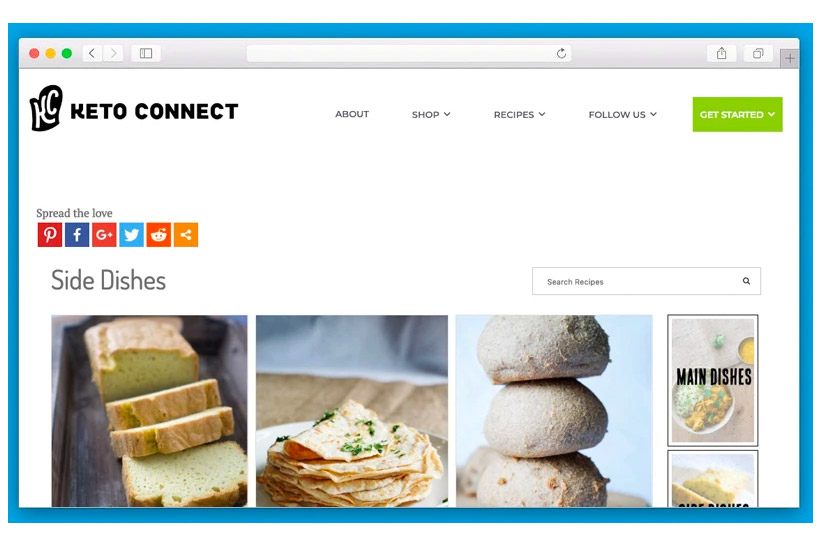Expand the Recipes dropdown menu
Screen dimensions: 822x546
tap(520, 114)
